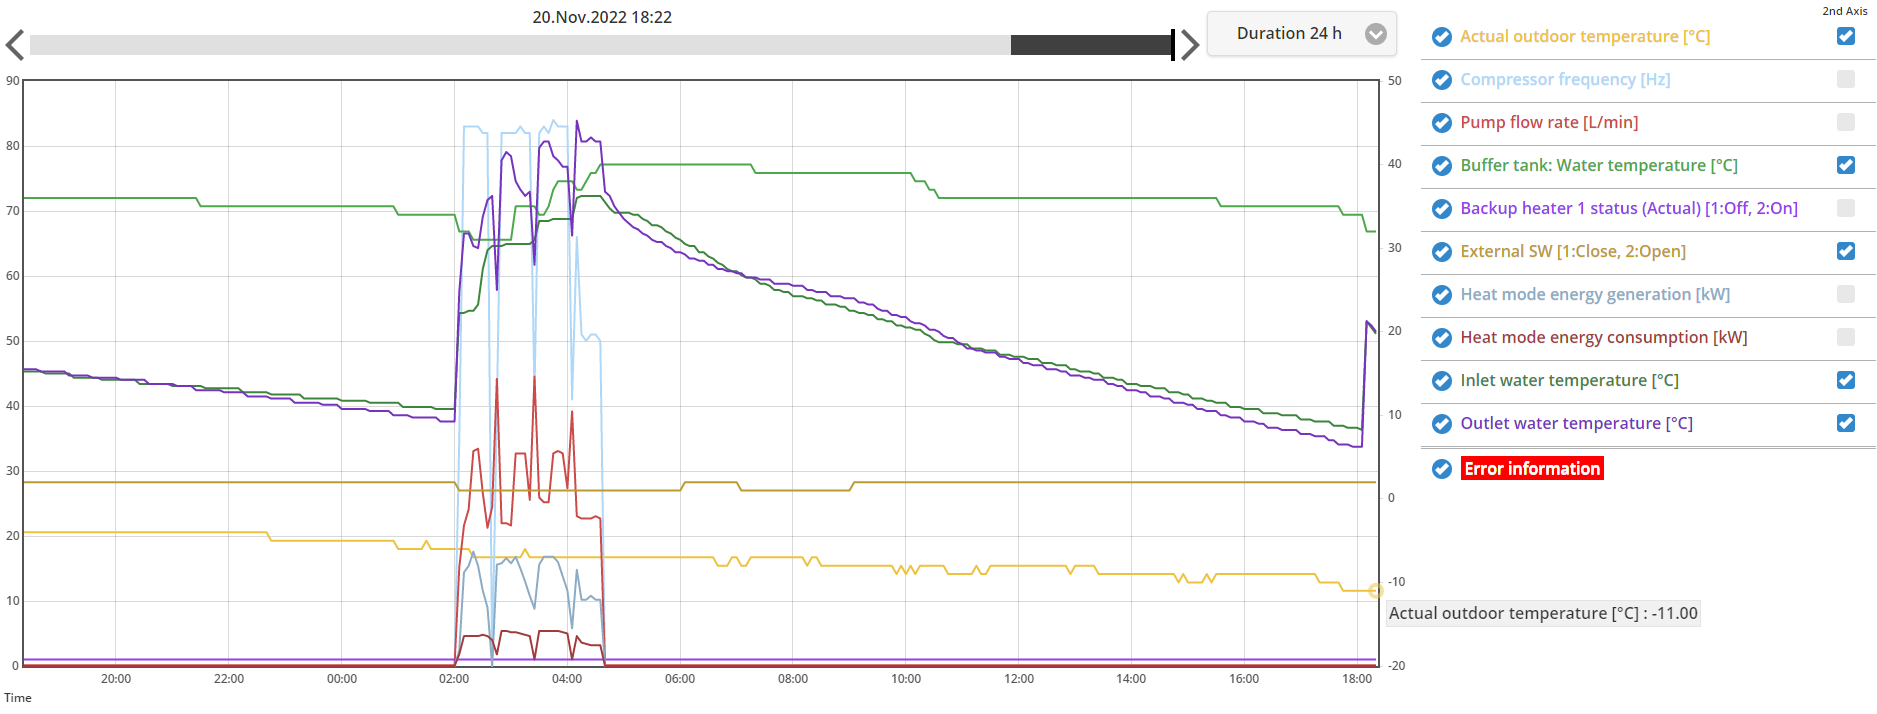
Task: Toggle Pump flow rate series circle icon
Action: 1441,123
